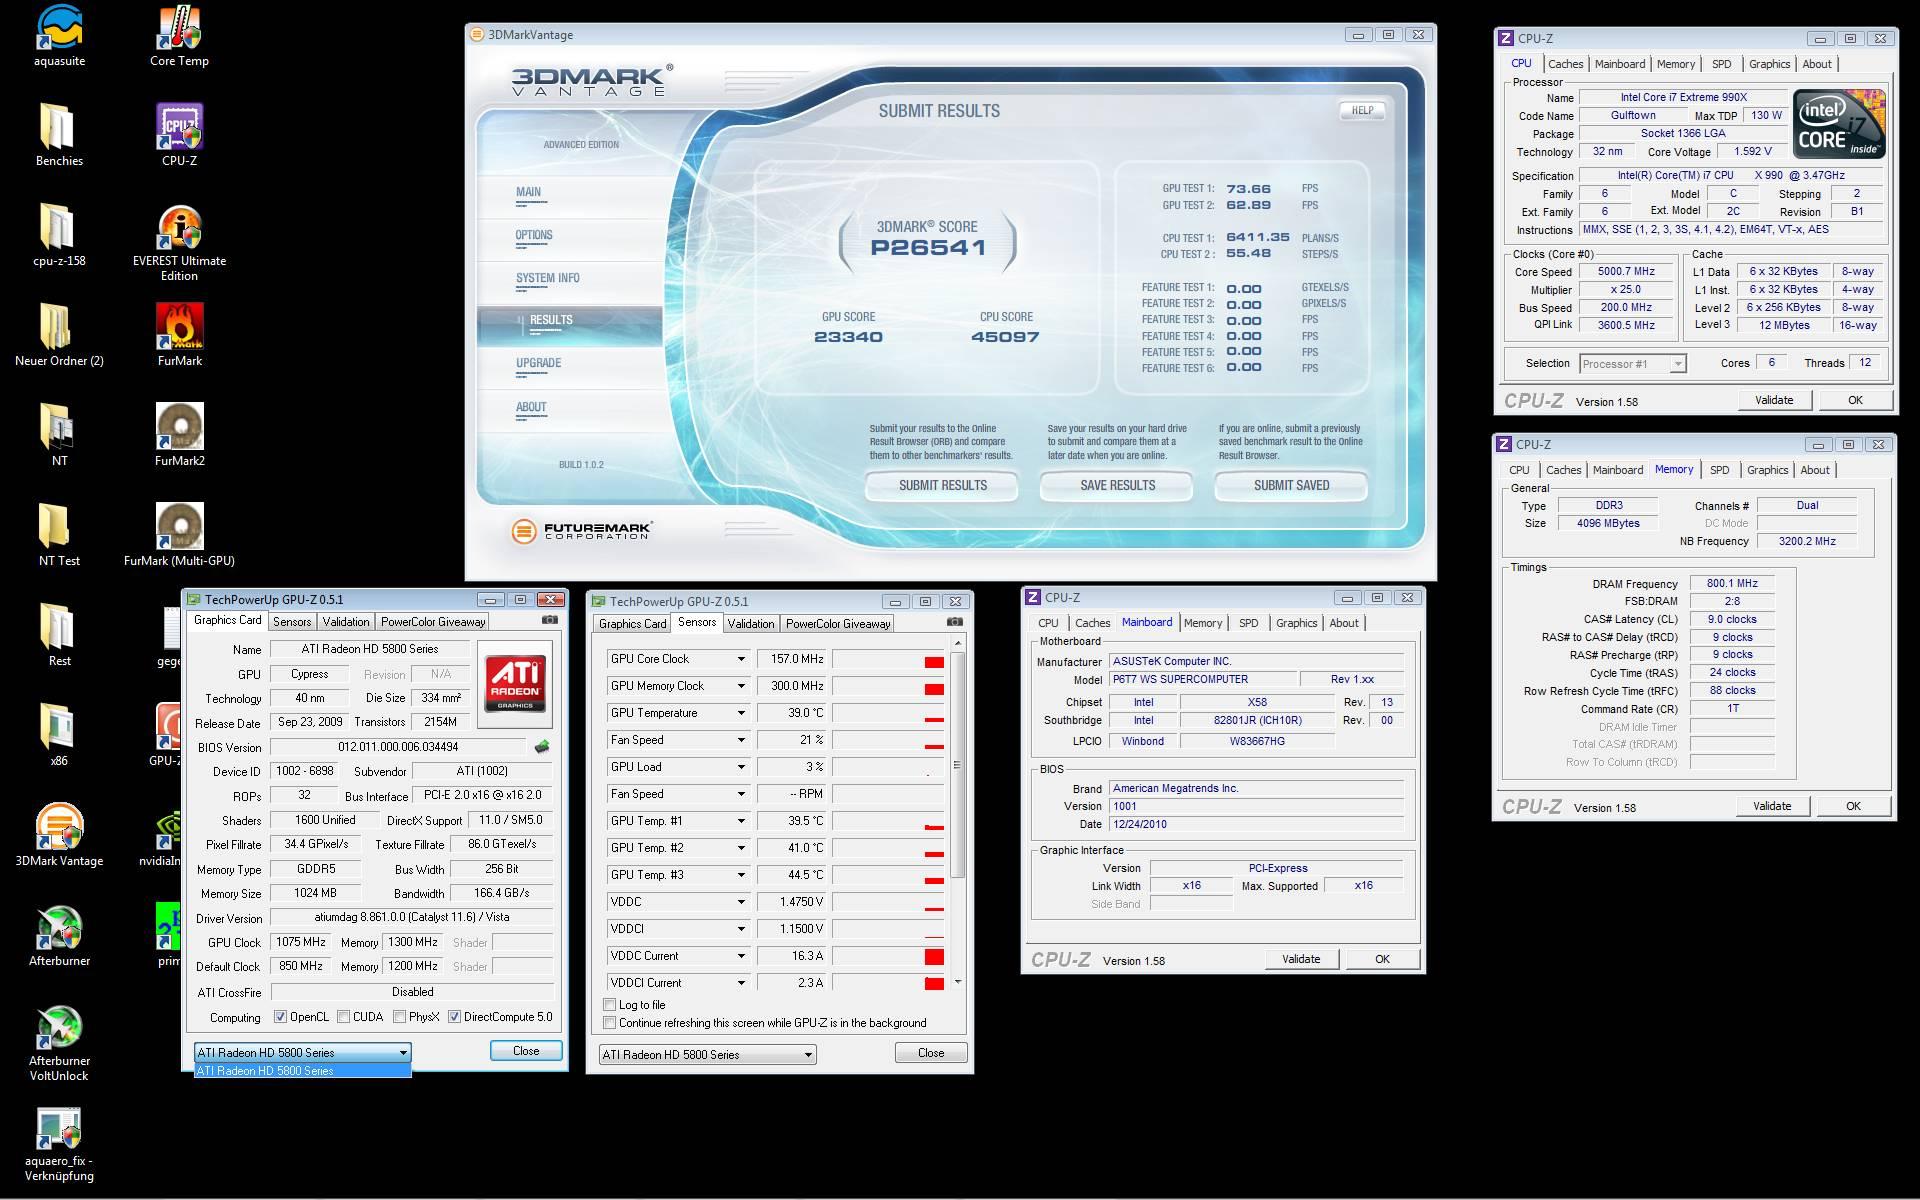Click GPU-Z Graphics Card screenshot camera icon
Viewport: 1920px width, 1200px height.
(x=549, y=620)
